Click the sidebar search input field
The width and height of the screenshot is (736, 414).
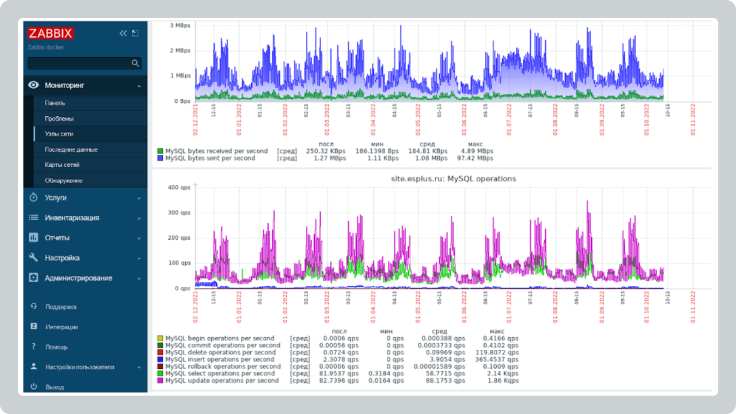point(78,63)
